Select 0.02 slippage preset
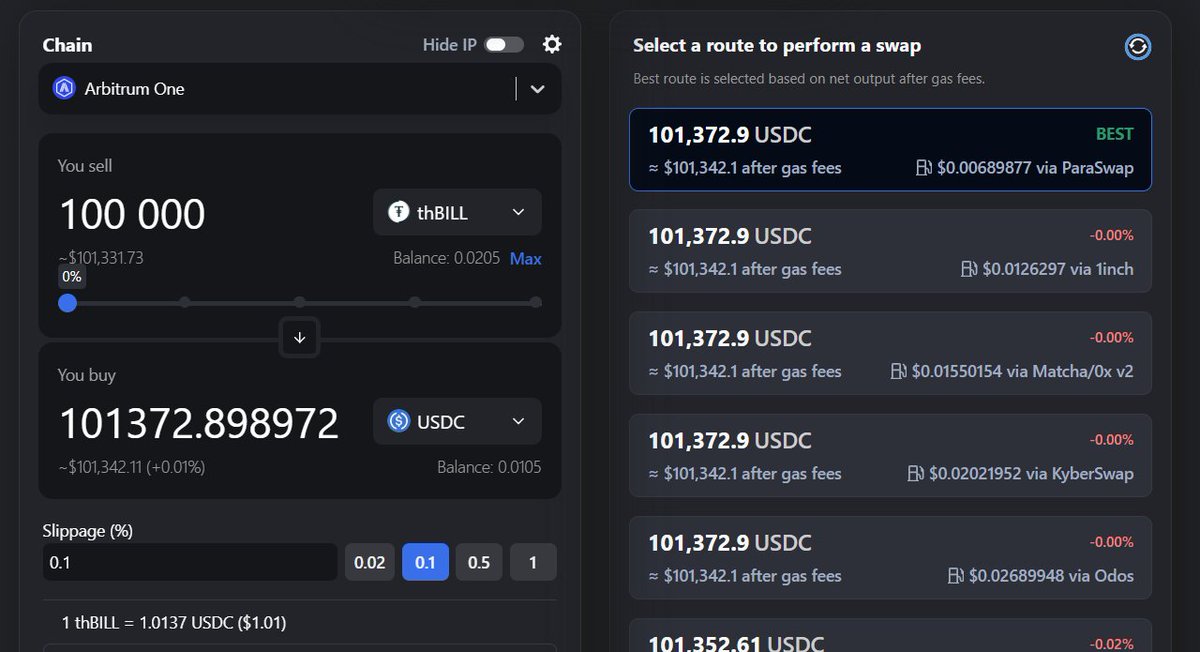The image size is (1200, 652). [370, 562]
